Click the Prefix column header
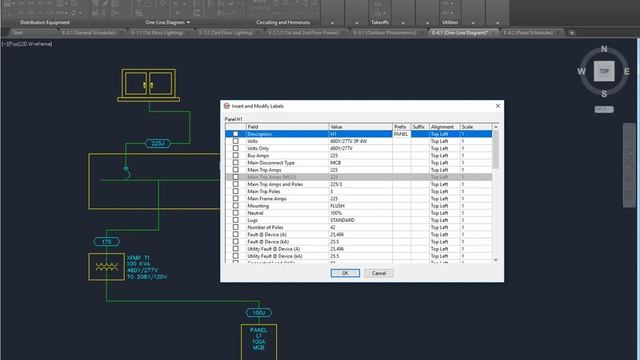This screenshot has height=360, width=640. [x=402, y=127]
